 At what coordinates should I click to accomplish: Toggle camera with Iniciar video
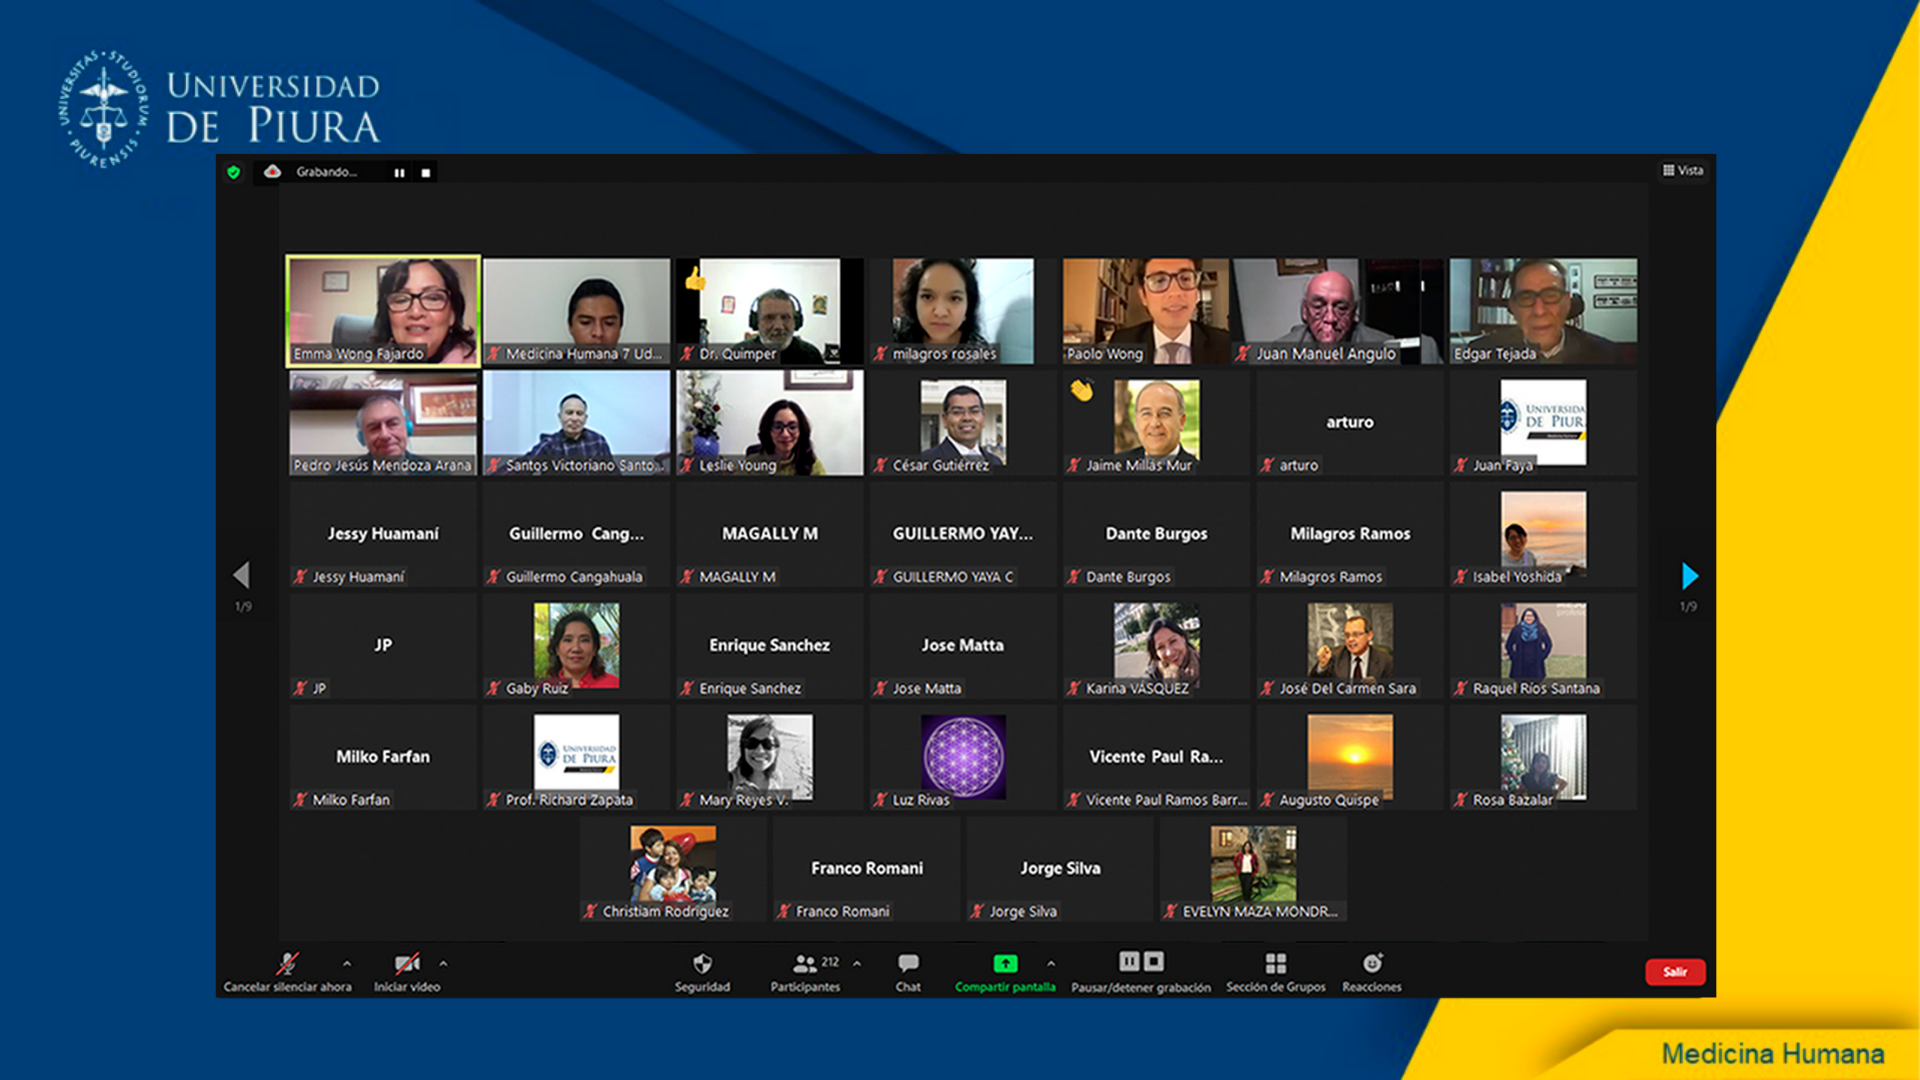click(407, 963)
